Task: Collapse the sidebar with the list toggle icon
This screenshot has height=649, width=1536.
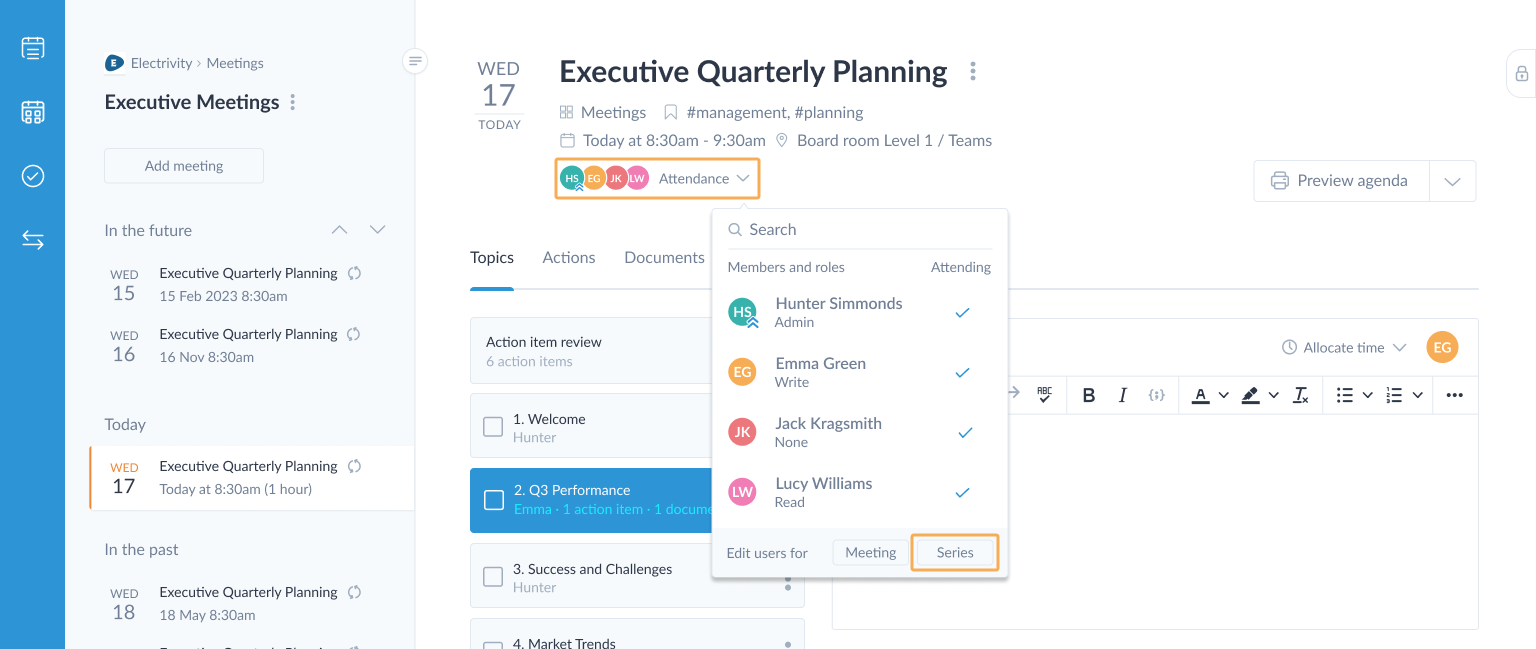Action: (x=416, y=62)
